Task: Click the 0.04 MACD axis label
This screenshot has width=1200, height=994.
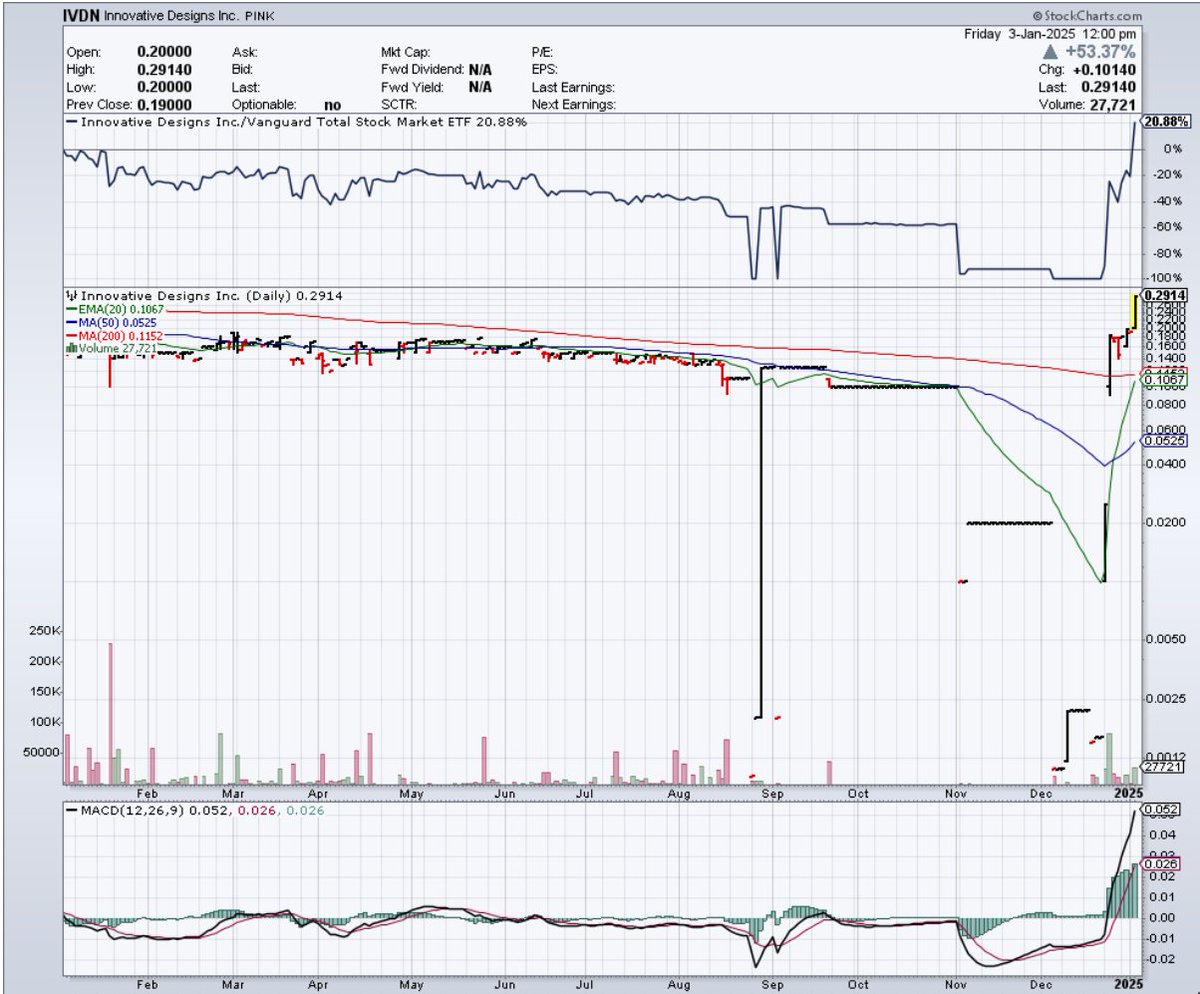Action: coord(1161,834)
